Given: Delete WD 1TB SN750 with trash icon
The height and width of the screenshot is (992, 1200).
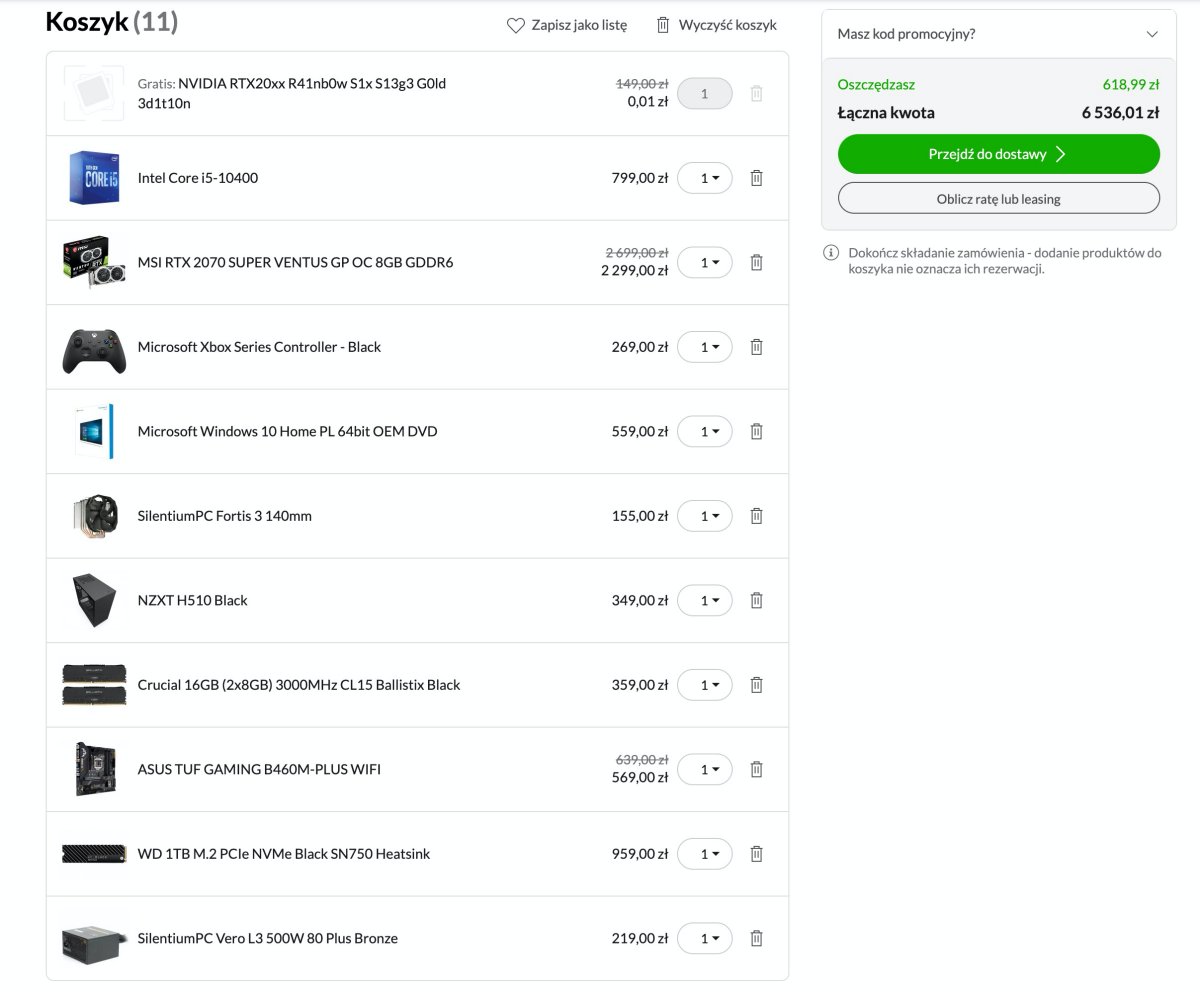Looking at the screenshot, I should click(757, 854).
